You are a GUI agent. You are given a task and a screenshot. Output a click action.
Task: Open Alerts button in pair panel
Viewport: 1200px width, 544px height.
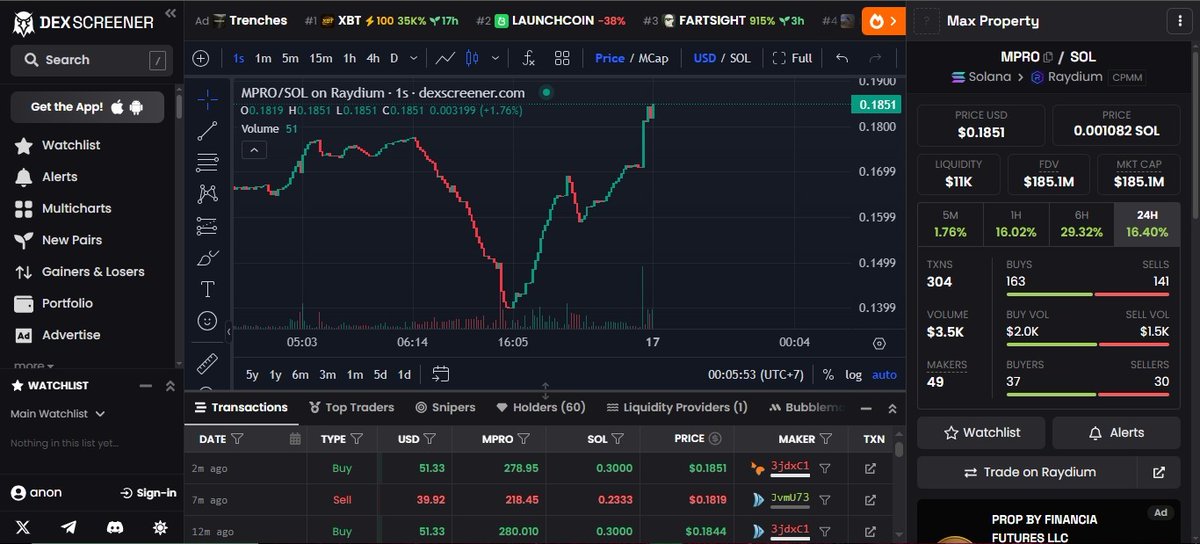coord(1115,432)
